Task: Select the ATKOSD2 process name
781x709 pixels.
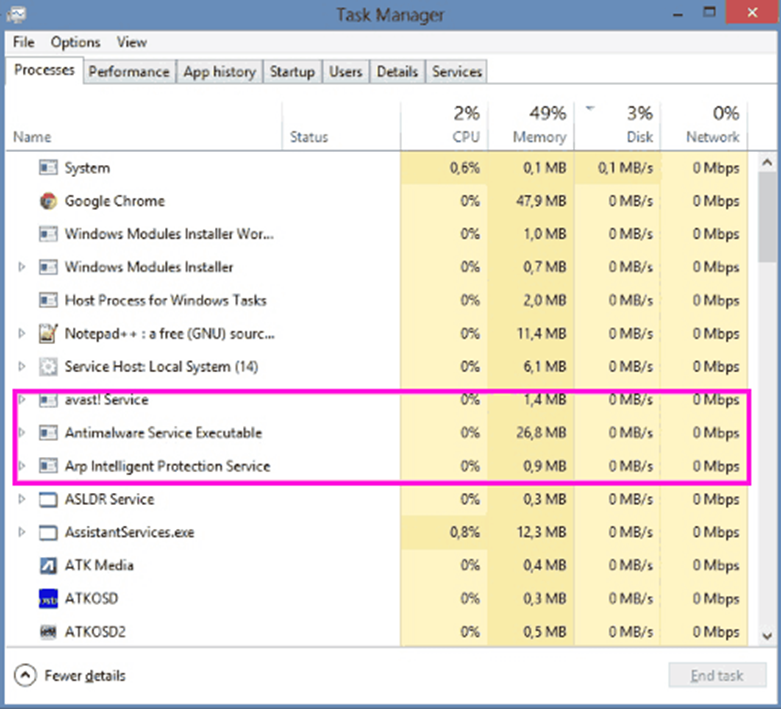Action: pos(95,632)
